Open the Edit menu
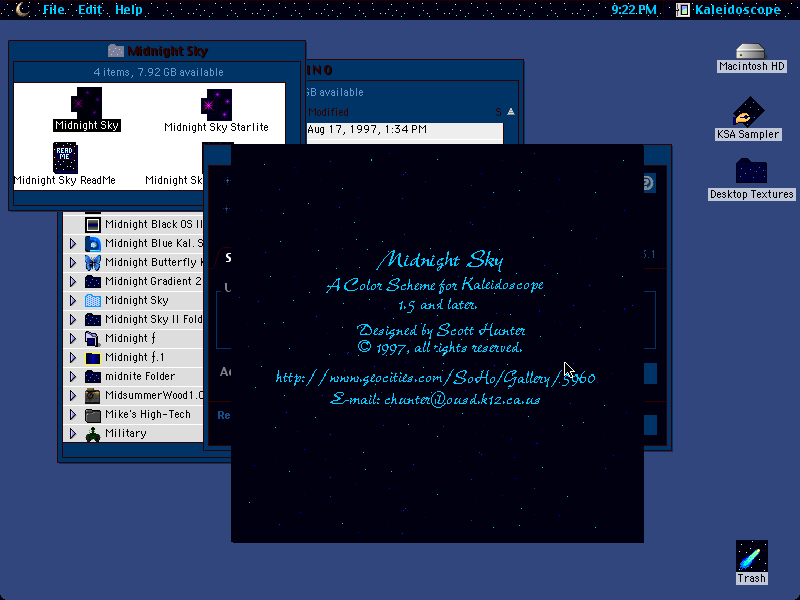The width and height of the screenshot is (800, 600). point(90,9)
